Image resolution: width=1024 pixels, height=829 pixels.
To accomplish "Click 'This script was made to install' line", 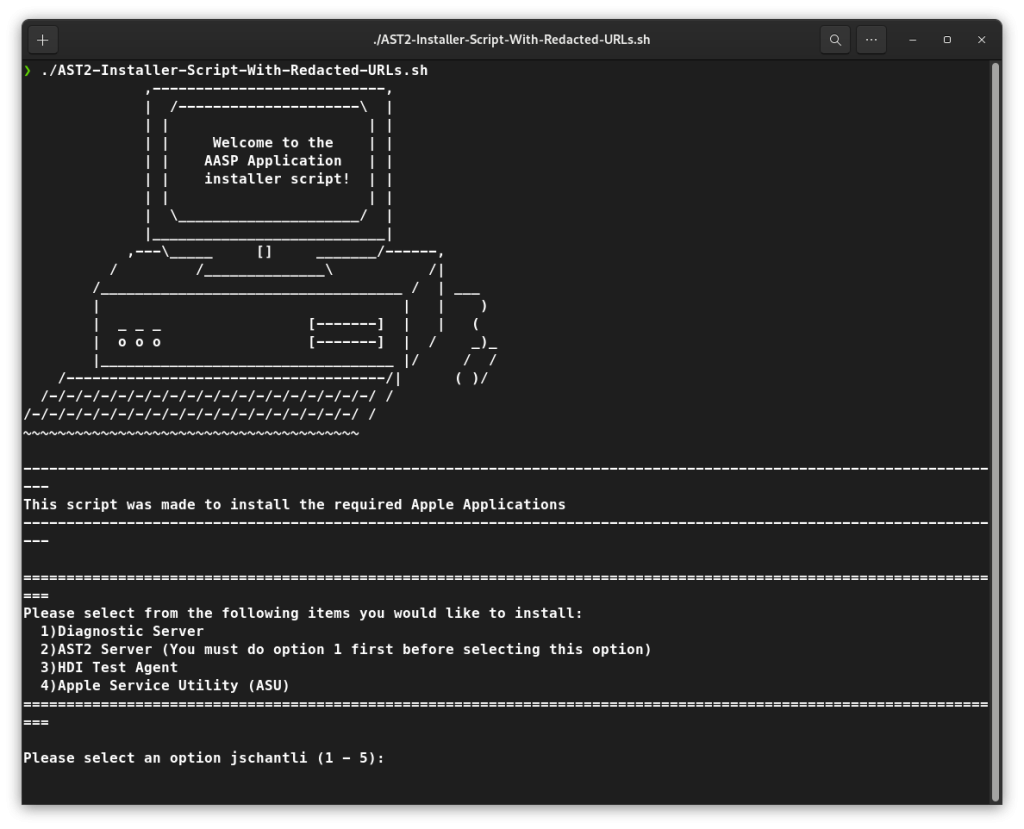I will (295, 504).
